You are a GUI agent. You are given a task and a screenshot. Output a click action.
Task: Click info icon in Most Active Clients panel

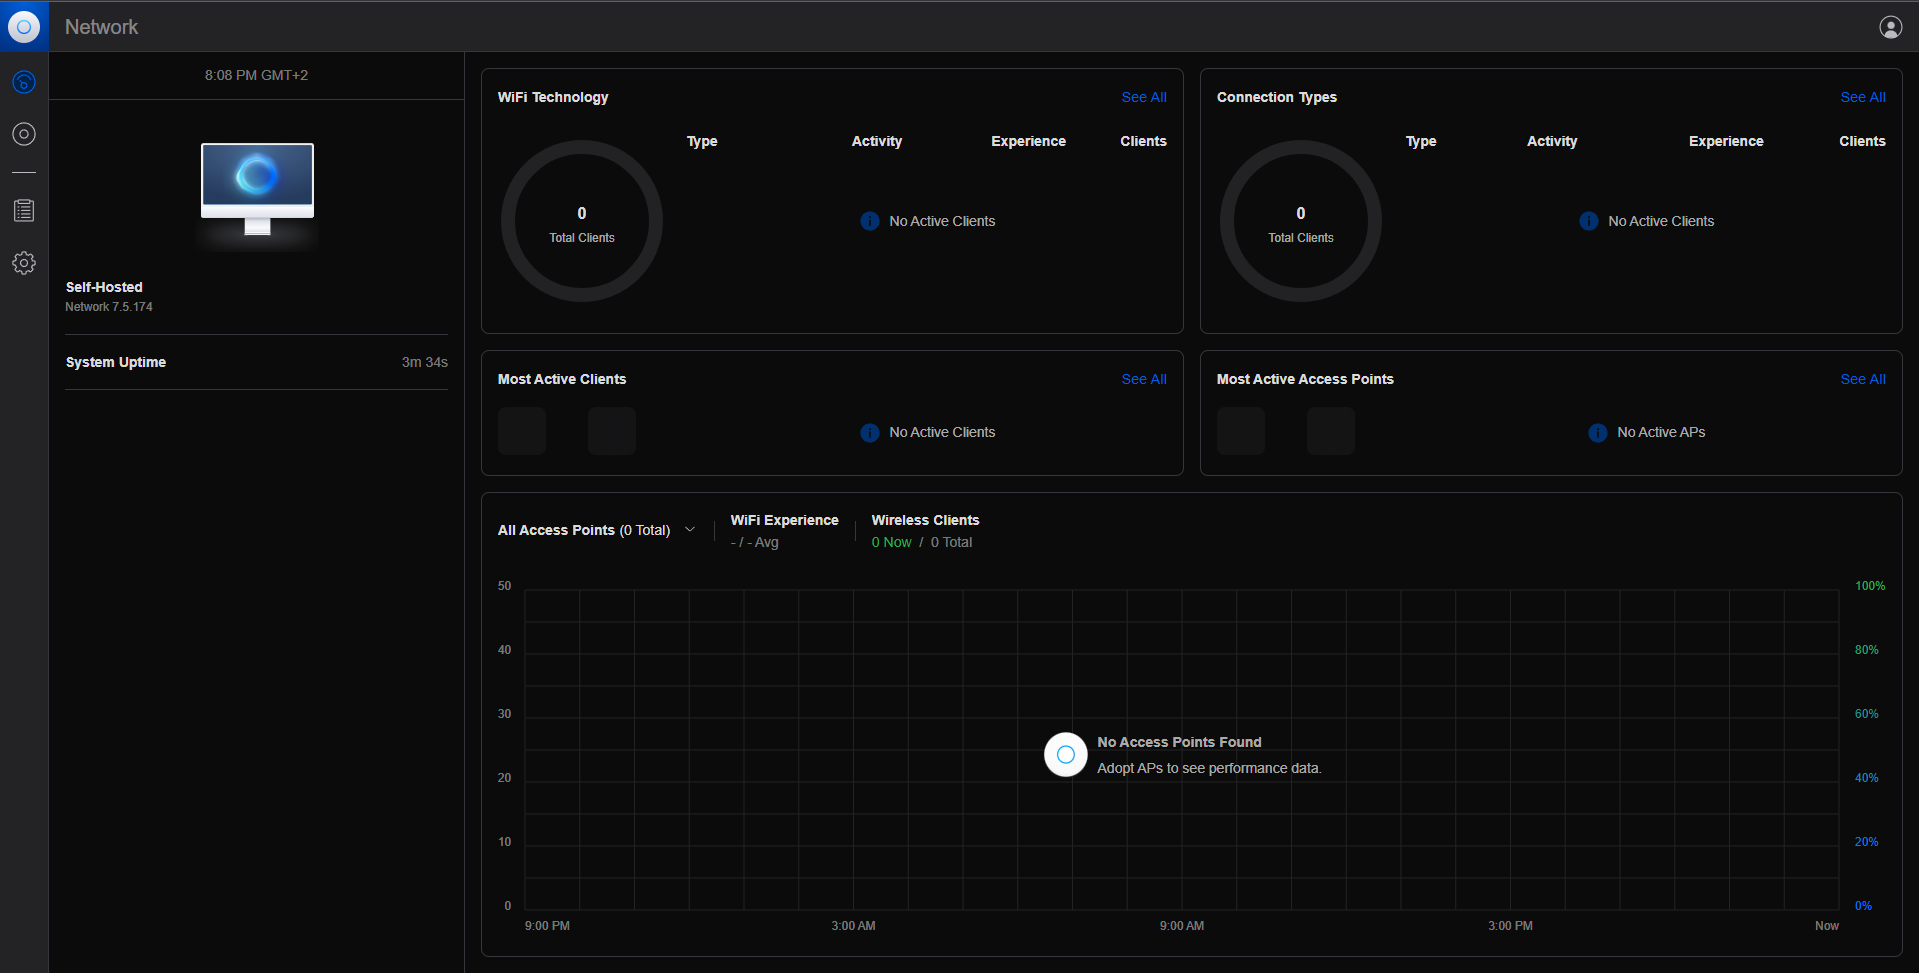pos(870,432)
